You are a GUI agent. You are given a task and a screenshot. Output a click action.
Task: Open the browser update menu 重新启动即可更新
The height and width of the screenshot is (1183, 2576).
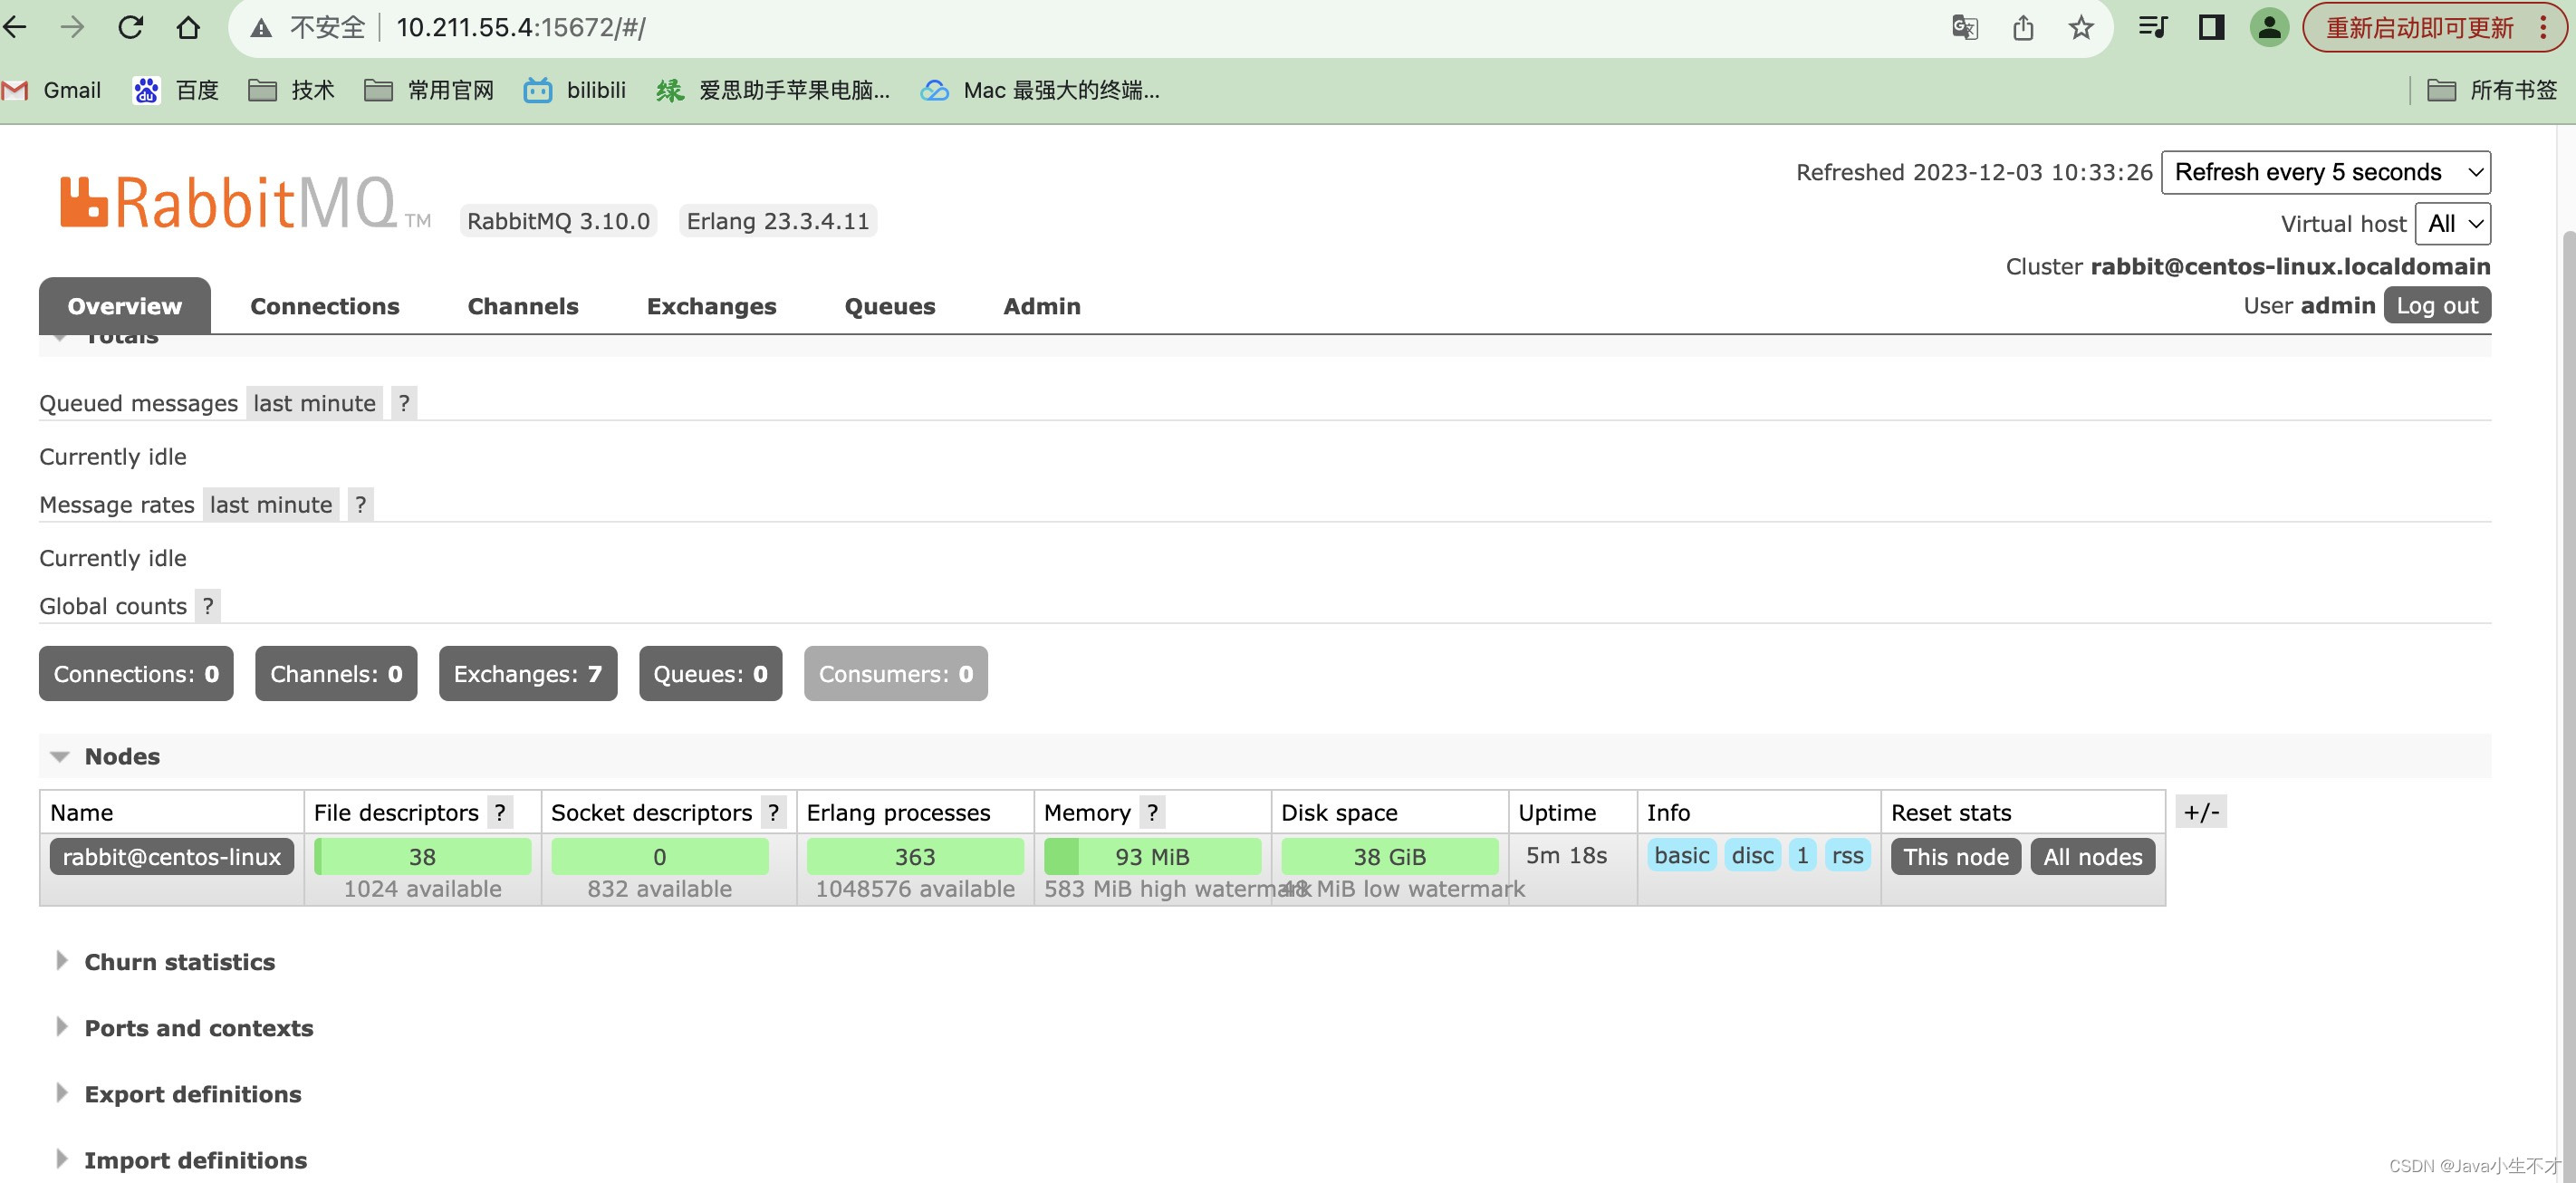tap(2435, 27)
